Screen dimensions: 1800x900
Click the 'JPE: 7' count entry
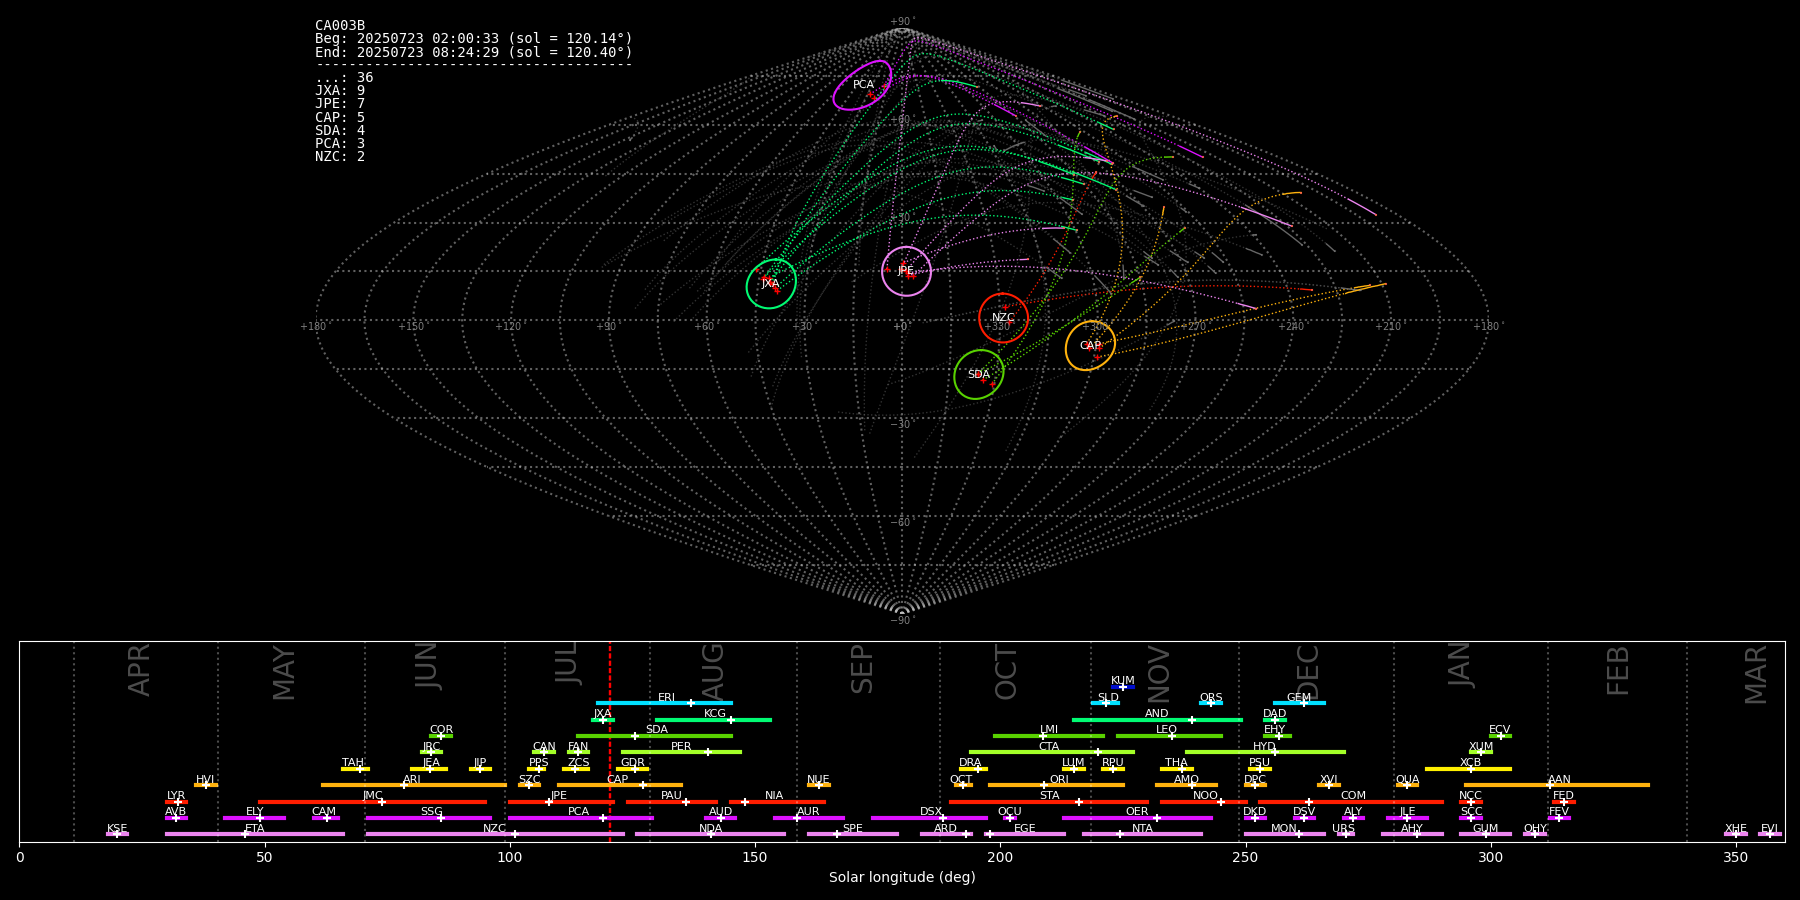coord(340,104)
